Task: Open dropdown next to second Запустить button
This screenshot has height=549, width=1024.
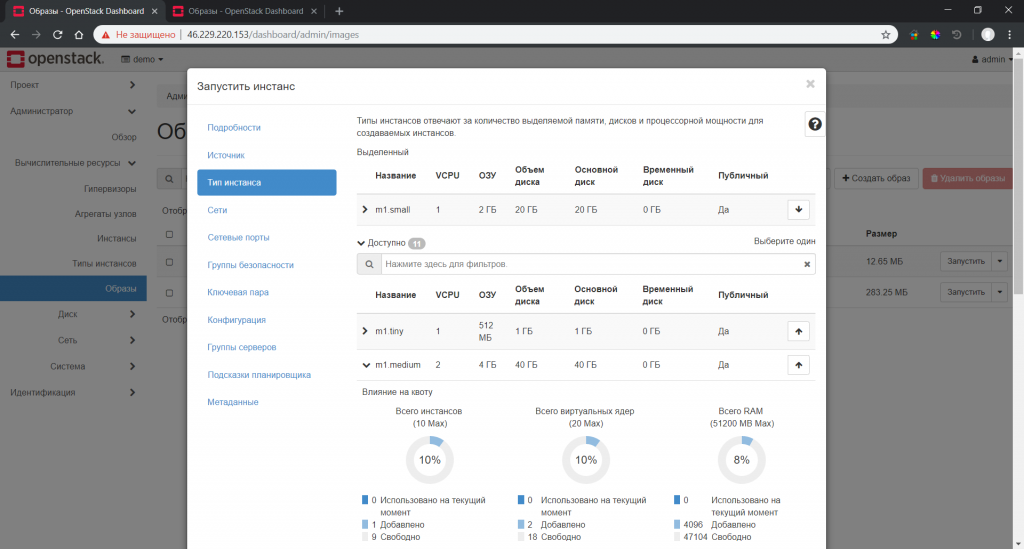Action: tap(999, 292)
